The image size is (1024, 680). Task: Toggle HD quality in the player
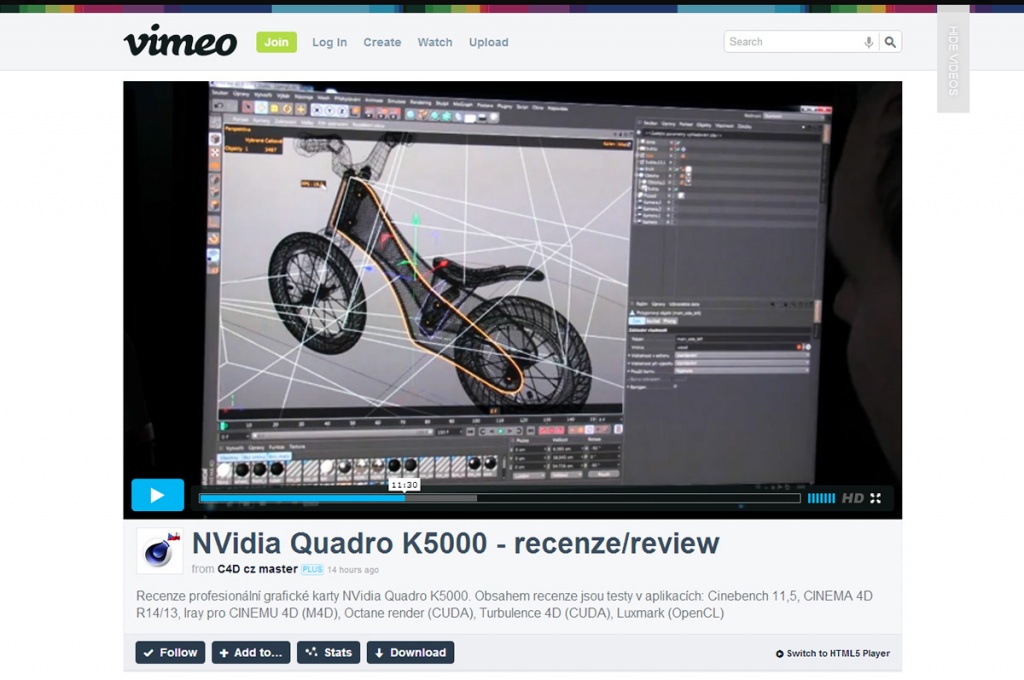852,498
